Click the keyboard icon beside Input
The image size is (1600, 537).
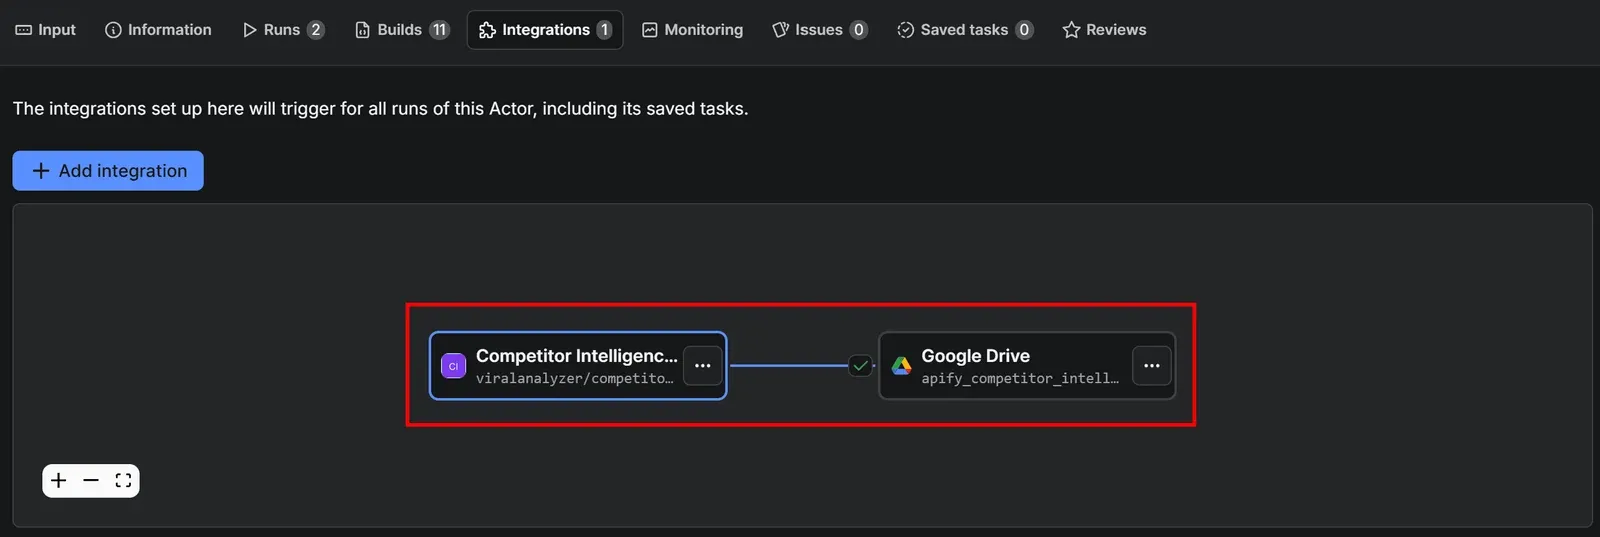click(x=24, y=30)
